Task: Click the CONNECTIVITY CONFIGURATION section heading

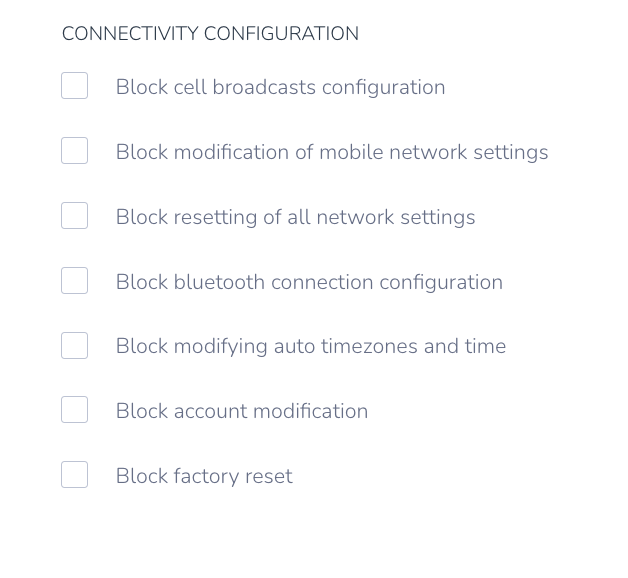Action: tap(210, 34)
